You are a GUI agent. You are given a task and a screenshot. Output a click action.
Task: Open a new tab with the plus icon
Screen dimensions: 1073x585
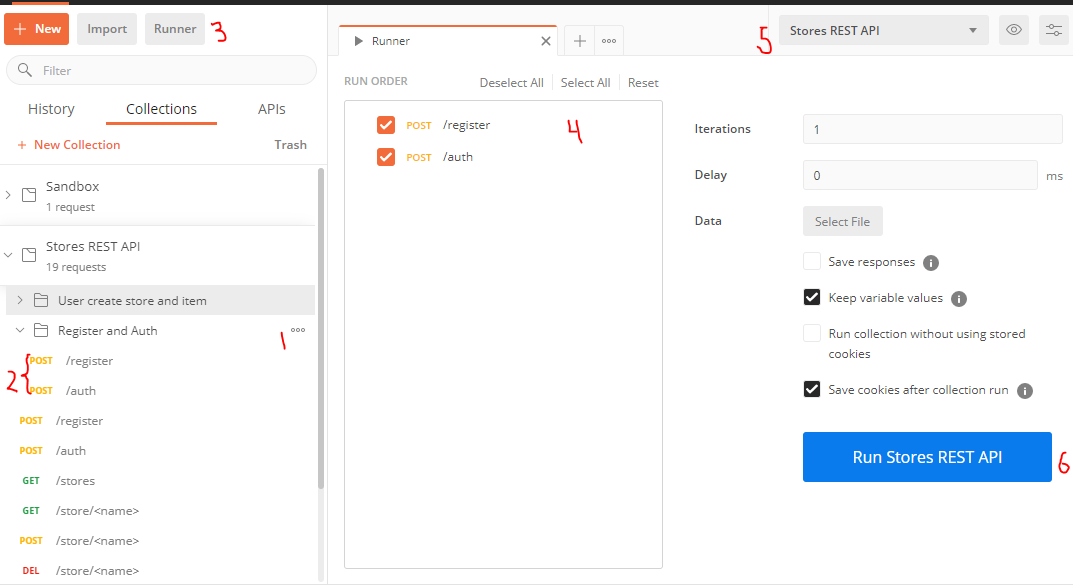point(580,41)
